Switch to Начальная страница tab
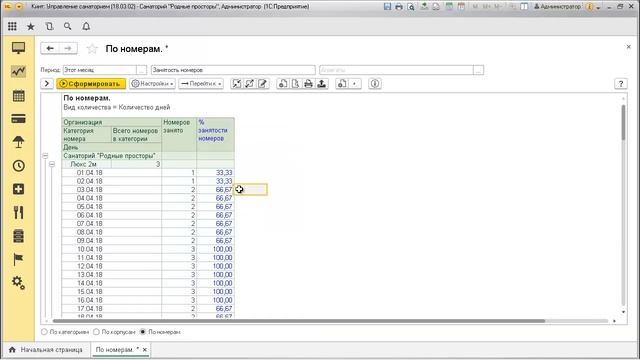This screenshot has height=360, width=640. click(x=47, y=350)
